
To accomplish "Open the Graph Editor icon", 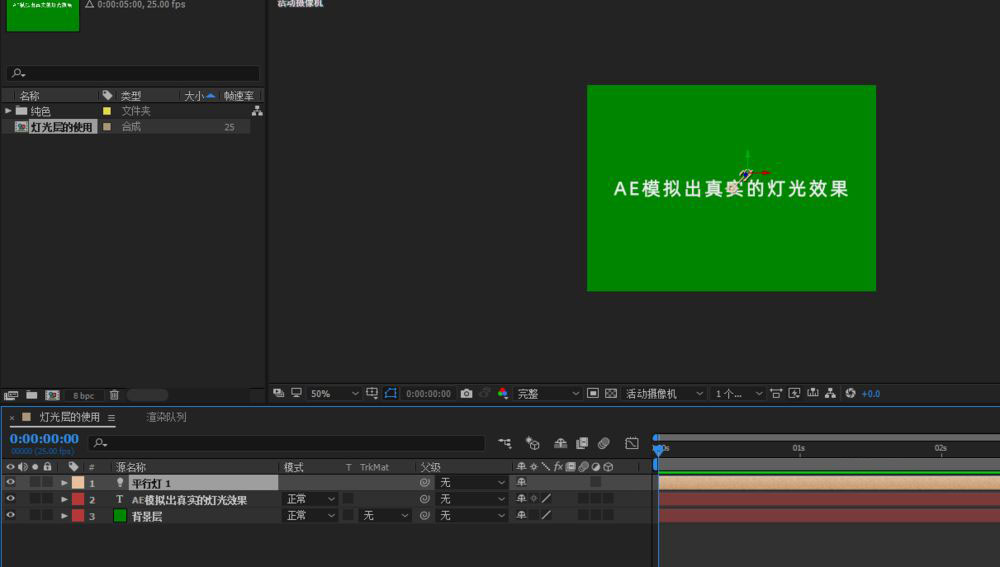I will (x=632, y=443).
